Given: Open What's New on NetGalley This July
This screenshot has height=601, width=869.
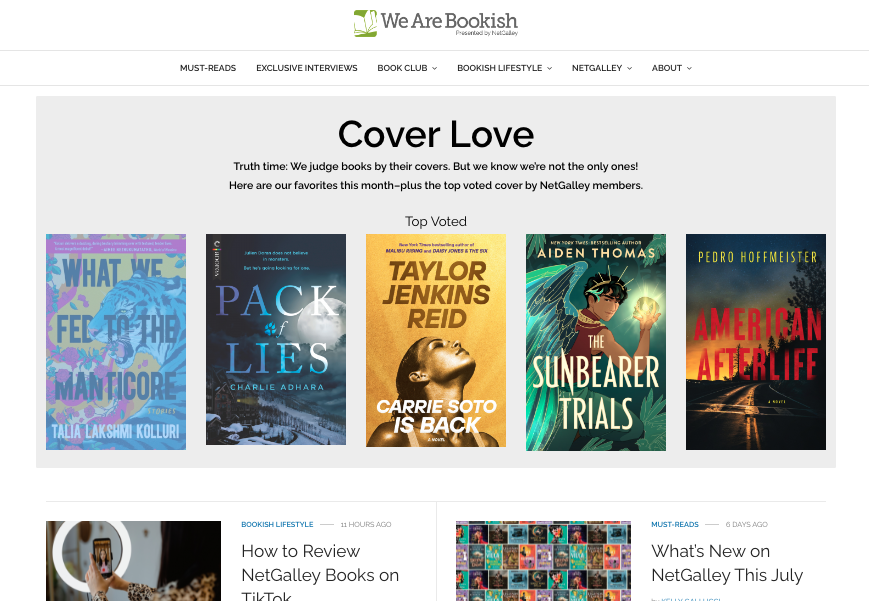Looking at the screenshot, I should tap(727, 563).
